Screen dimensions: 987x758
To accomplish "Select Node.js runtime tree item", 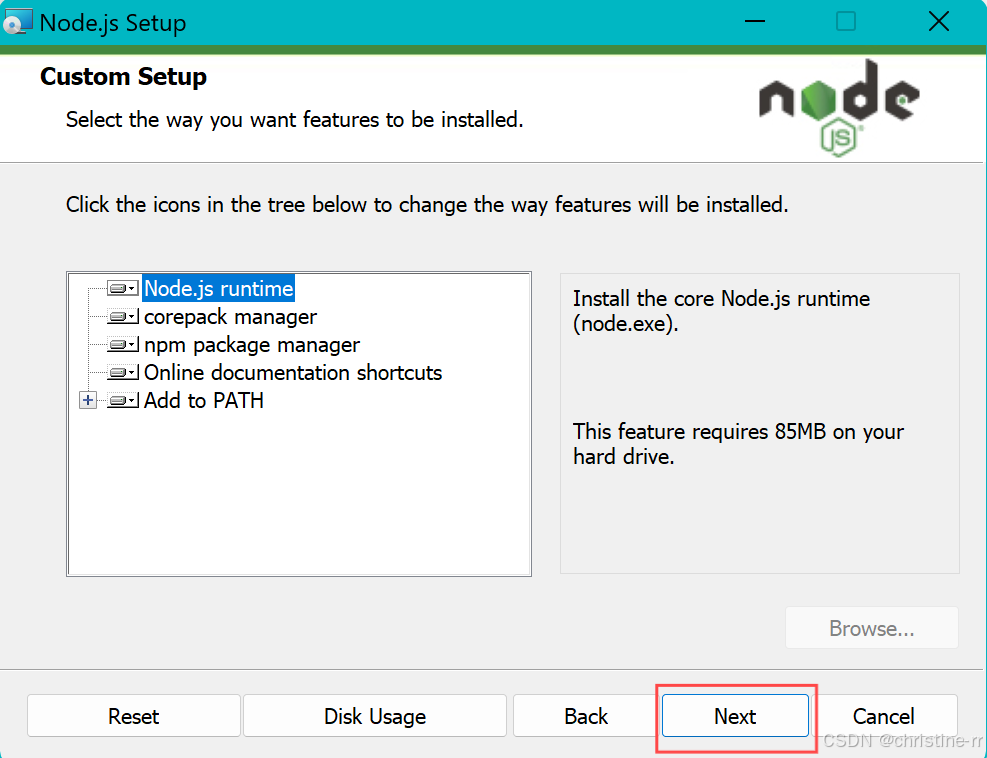I will tap(218, 288).
